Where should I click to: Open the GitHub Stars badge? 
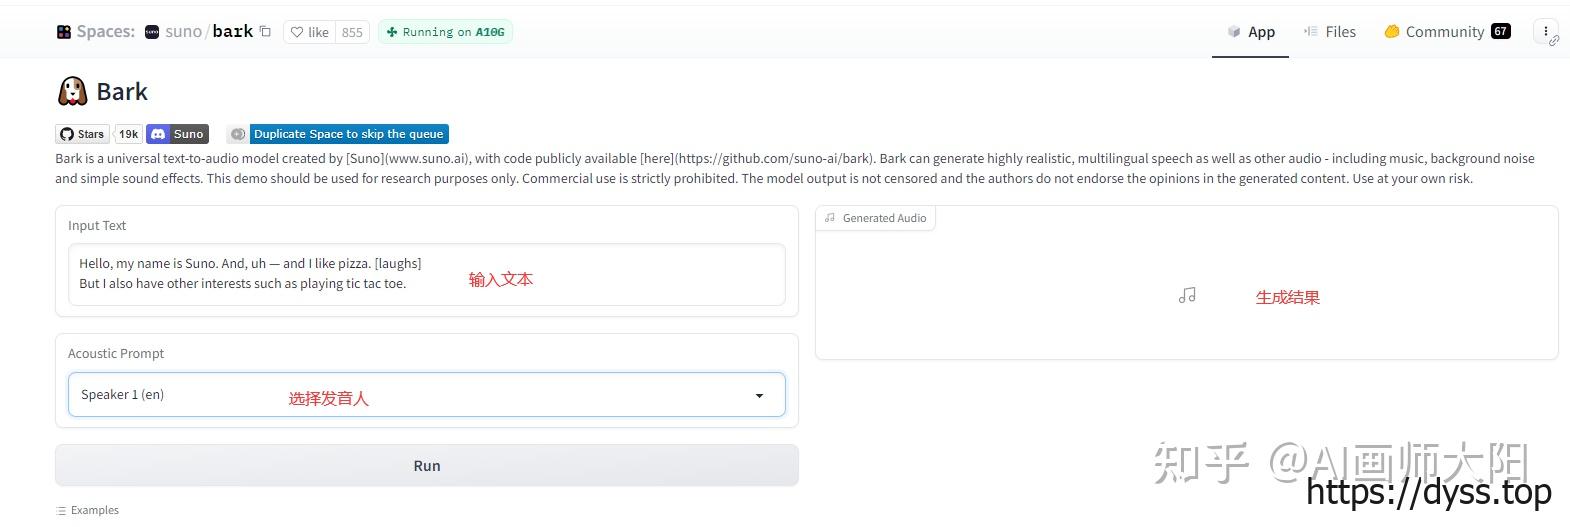(82, 134)
